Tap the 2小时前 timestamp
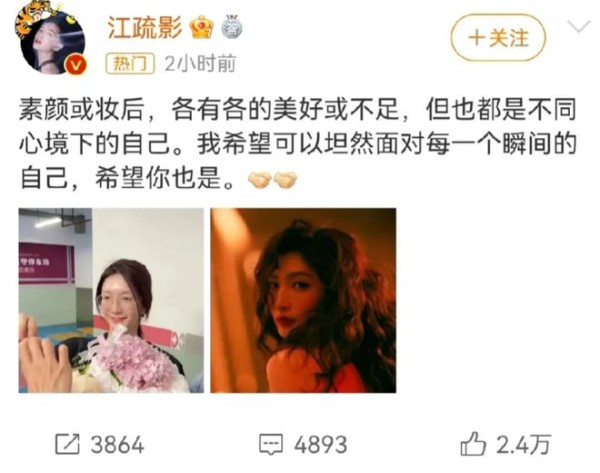 tap(200, 64)
